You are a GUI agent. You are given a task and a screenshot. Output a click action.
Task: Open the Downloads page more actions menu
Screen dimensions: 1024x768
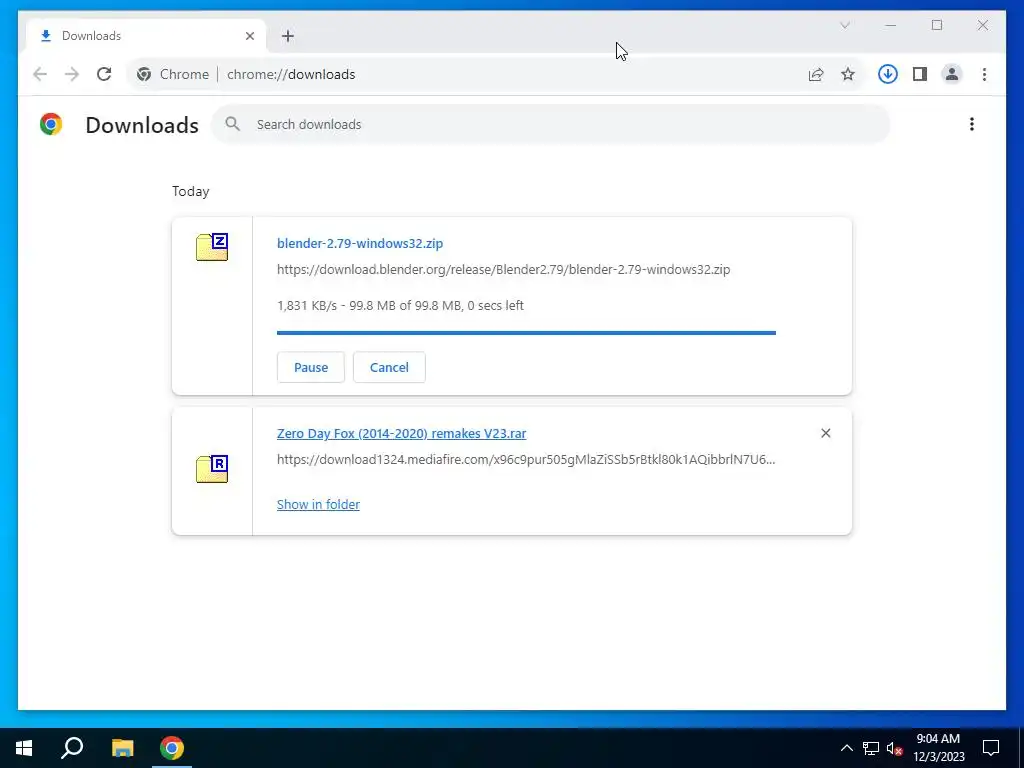pos(972,124)
